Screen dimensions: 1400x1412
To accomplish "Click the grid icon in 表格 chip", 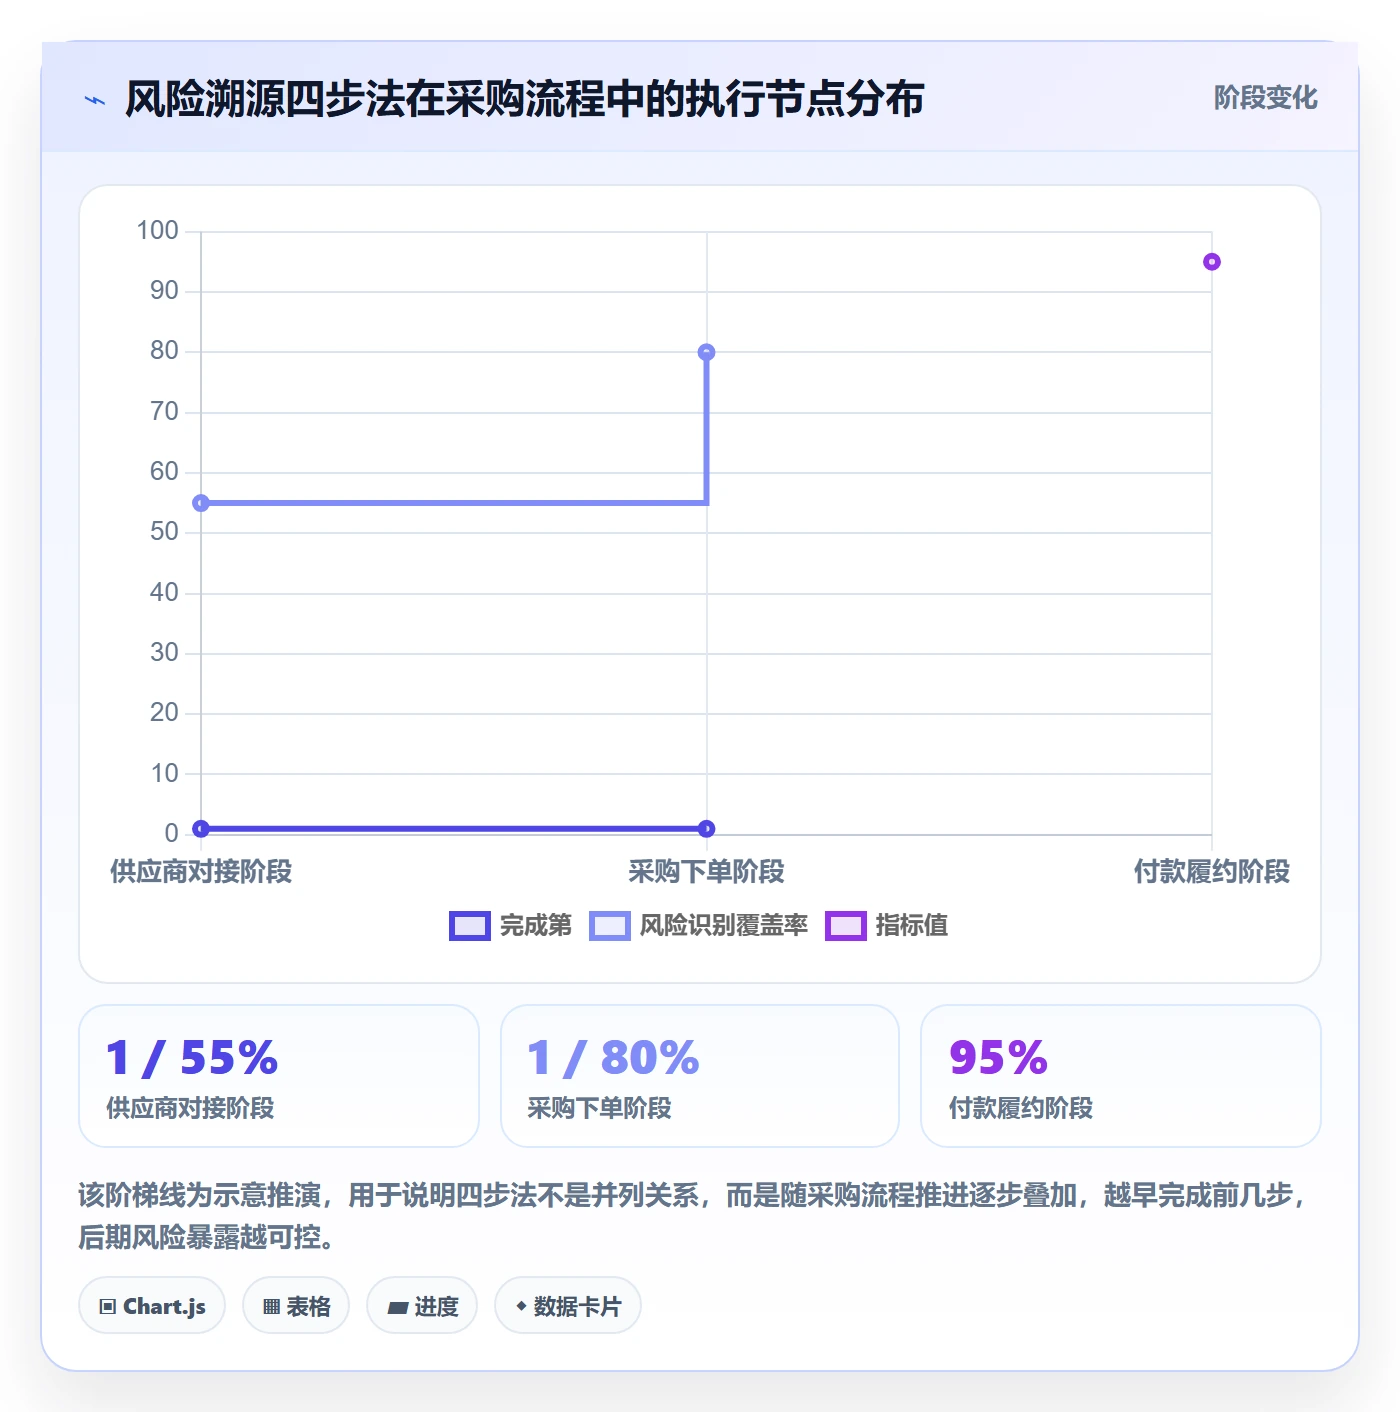I will pos(271,1307).
